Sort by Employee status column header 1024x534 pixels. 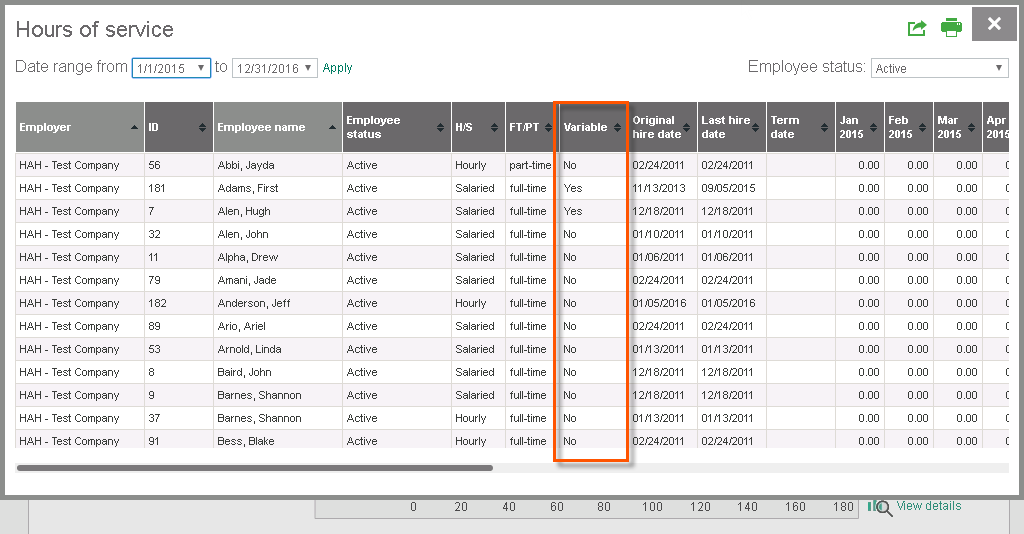pos(396,127)
